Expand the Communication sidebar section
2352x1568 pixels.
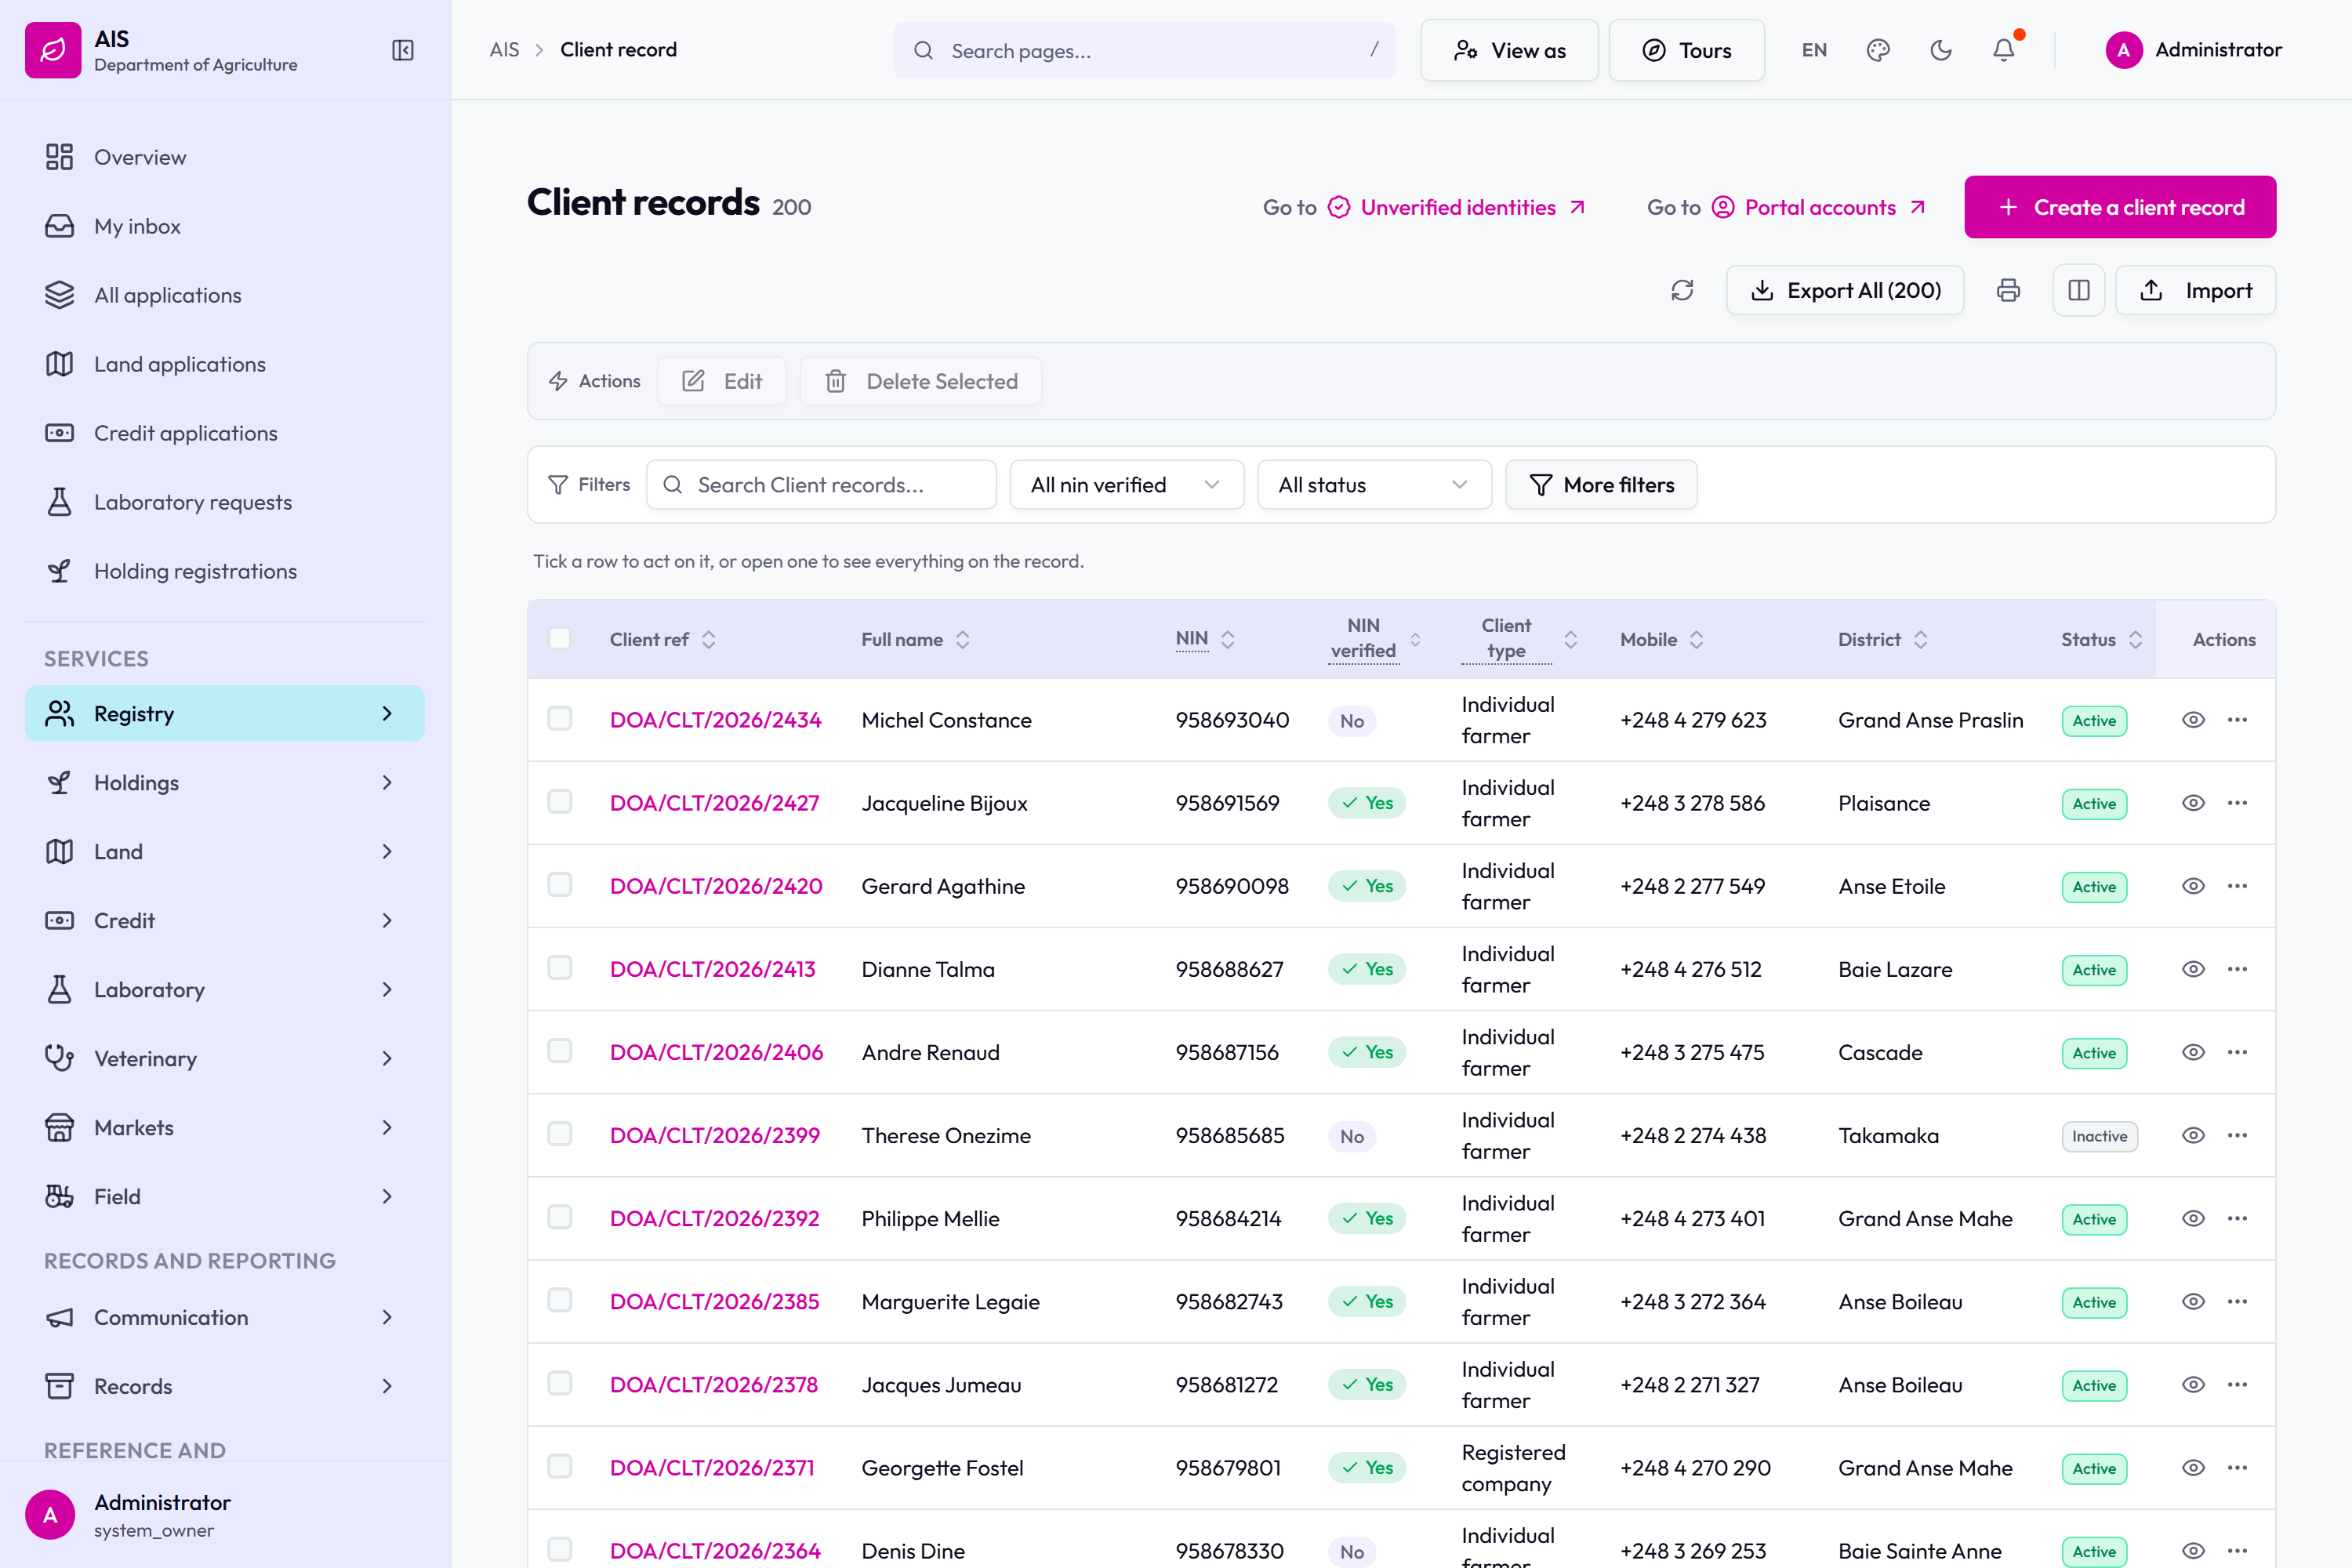pos(225,1317)
